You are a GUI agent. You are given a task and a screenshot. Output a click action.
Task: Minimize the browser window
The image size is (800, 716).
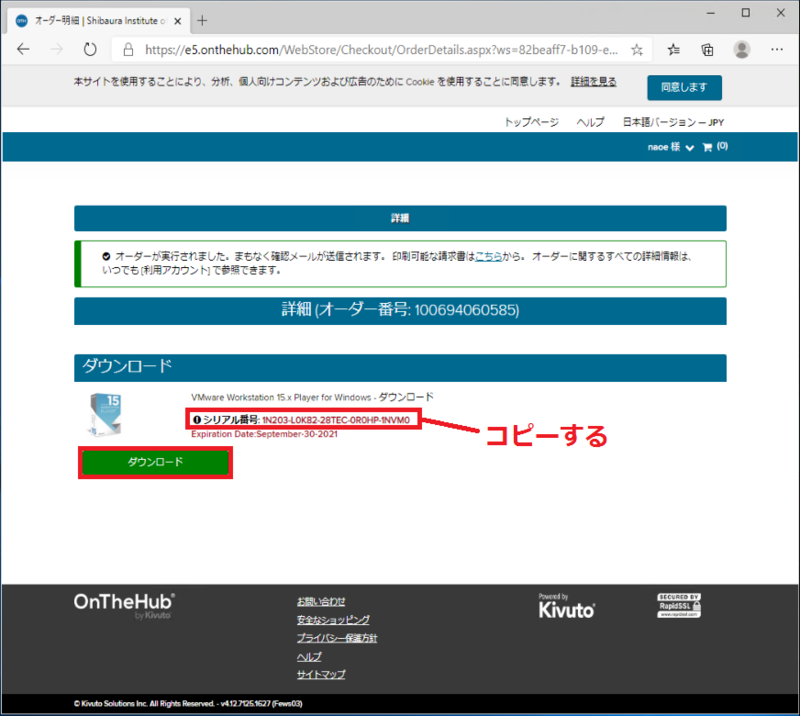point(711,13)
